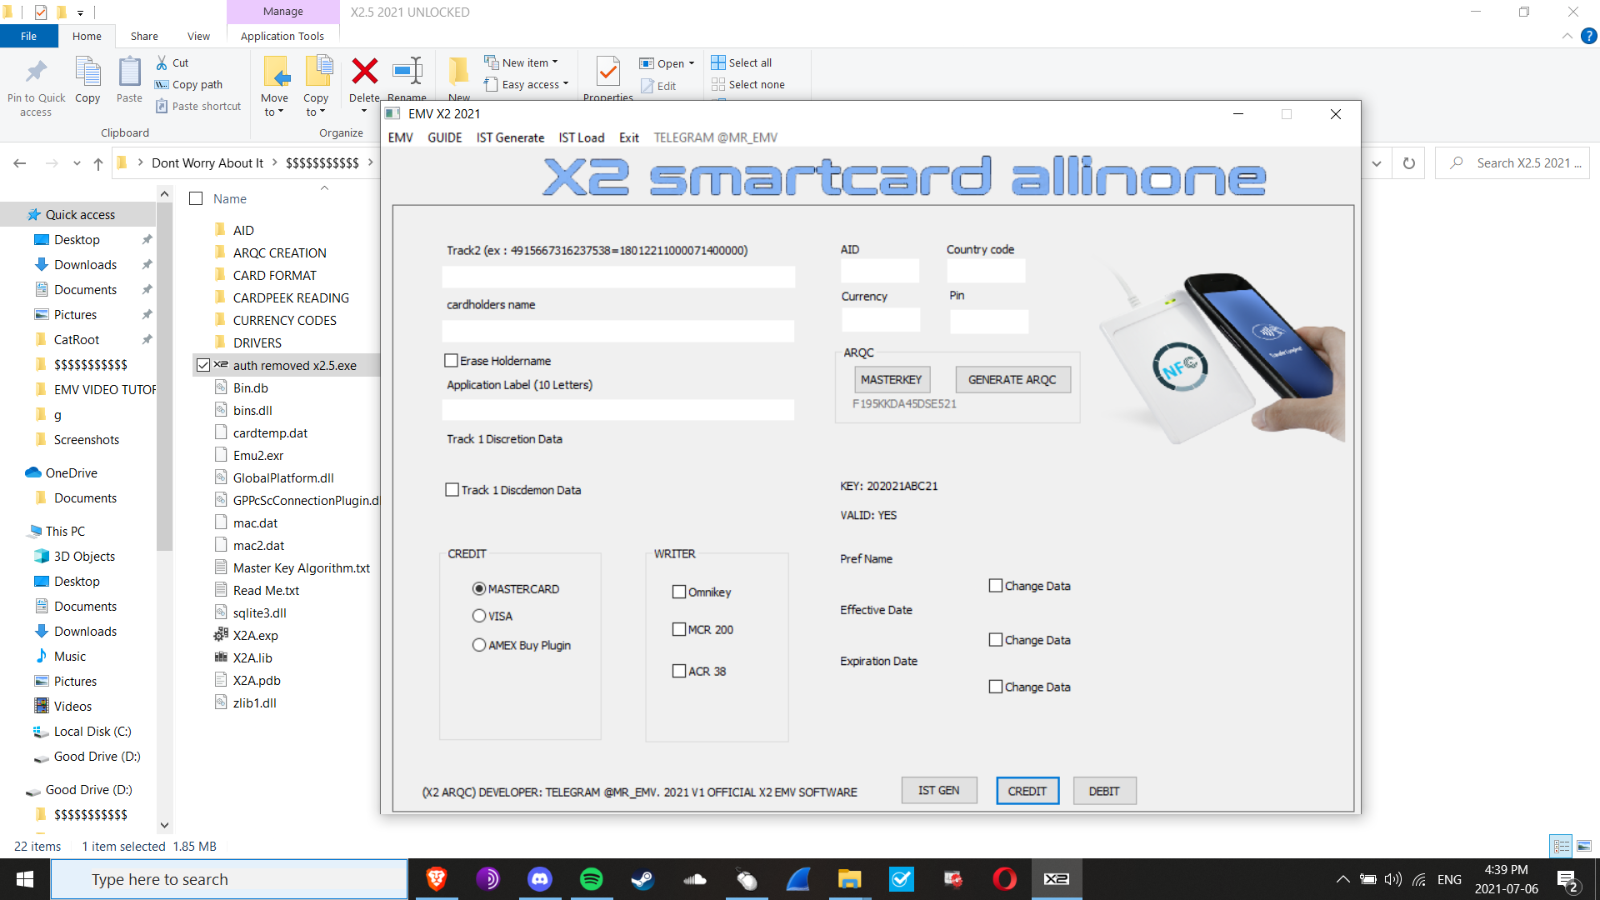Click the Exit menu item
The height and width of the screenshot is (900, 1600).
point(629,138)
